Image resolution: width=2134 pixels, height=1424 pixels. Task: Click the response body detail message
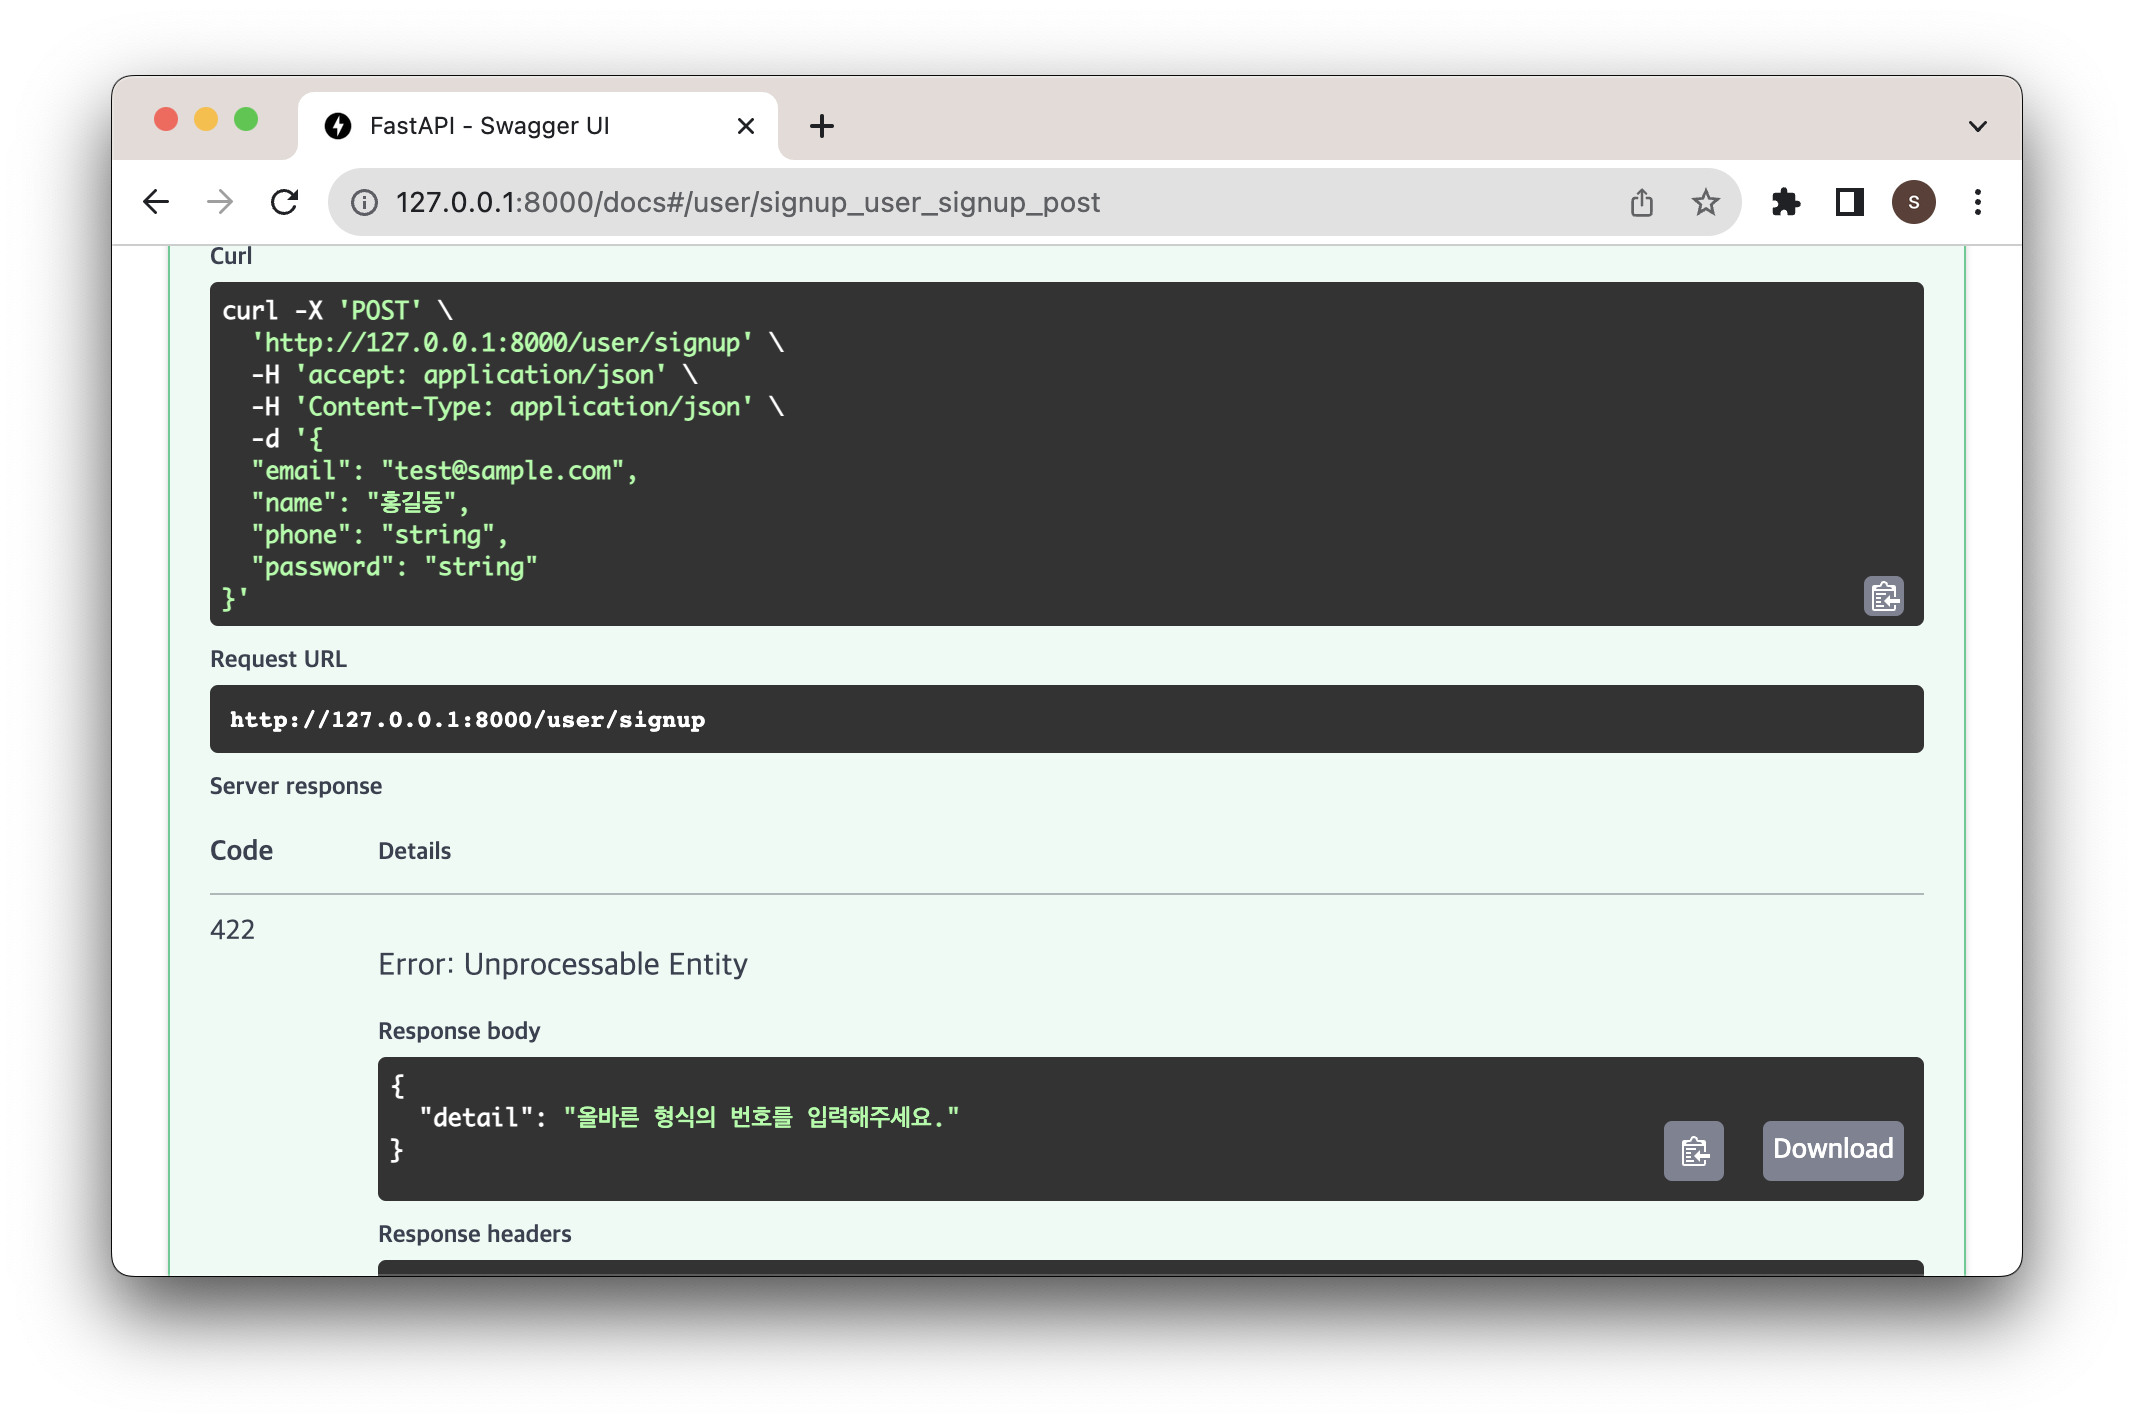point(760,1117)
